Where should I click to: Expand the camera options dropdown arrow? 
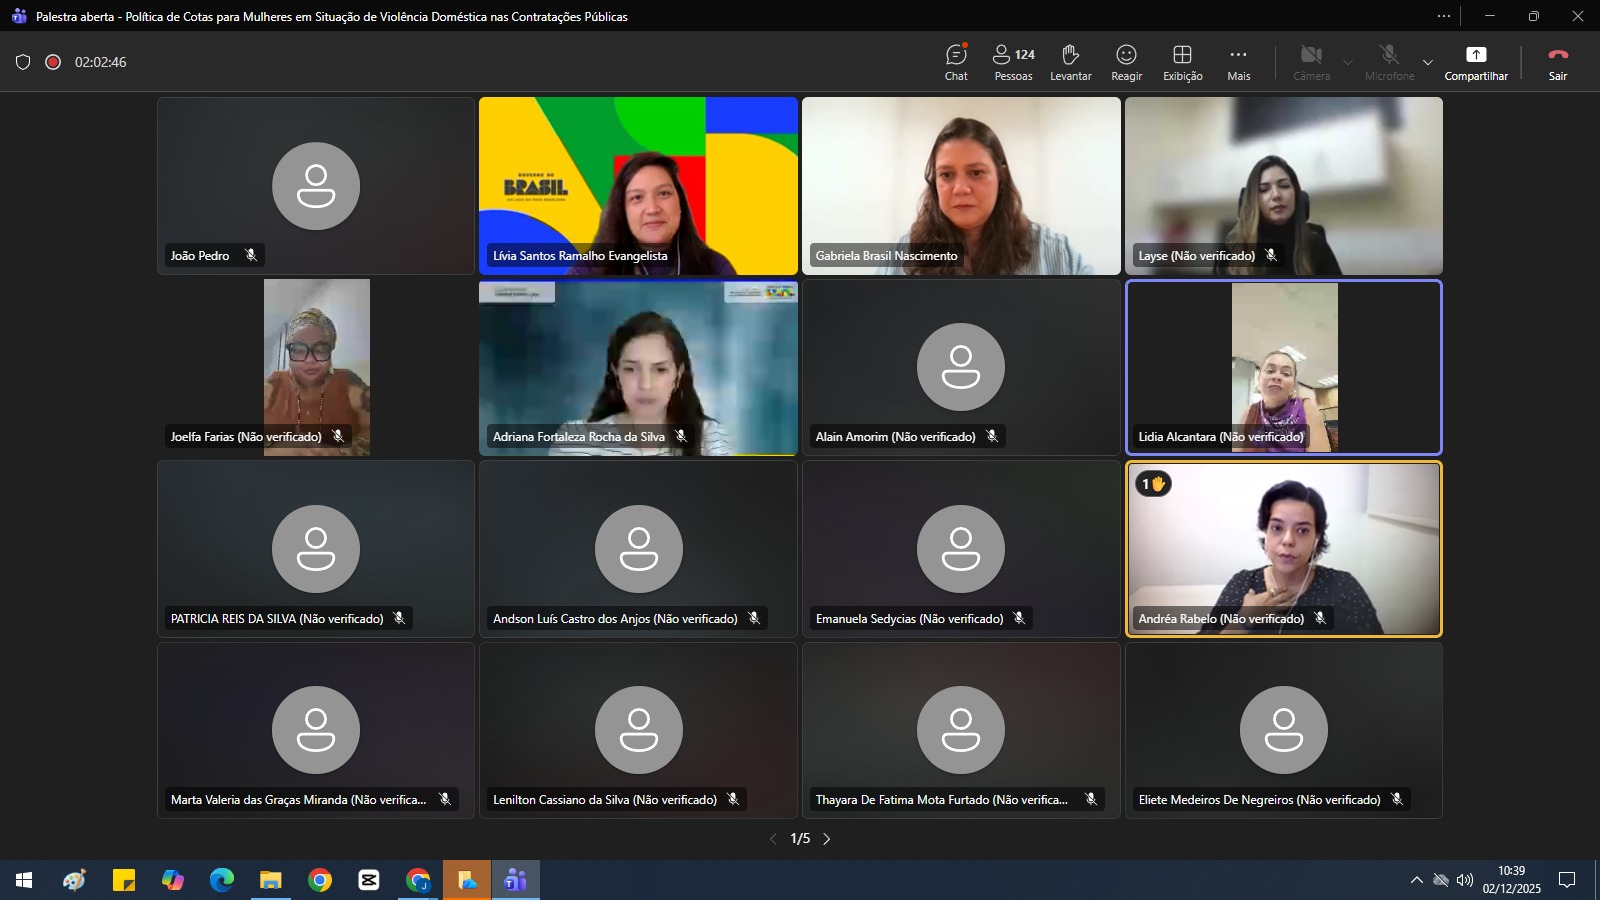[1348, 63]
